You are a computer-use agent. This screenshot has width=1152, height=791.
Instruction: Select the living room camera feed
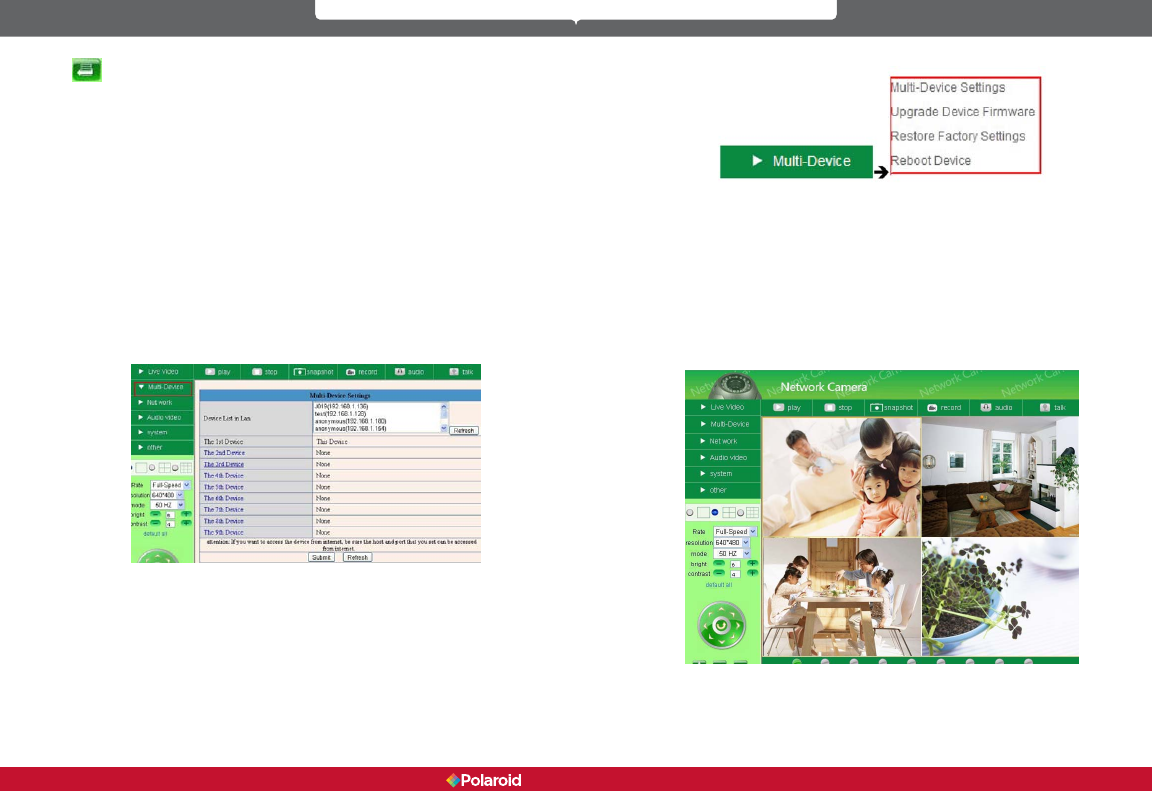1000,477
